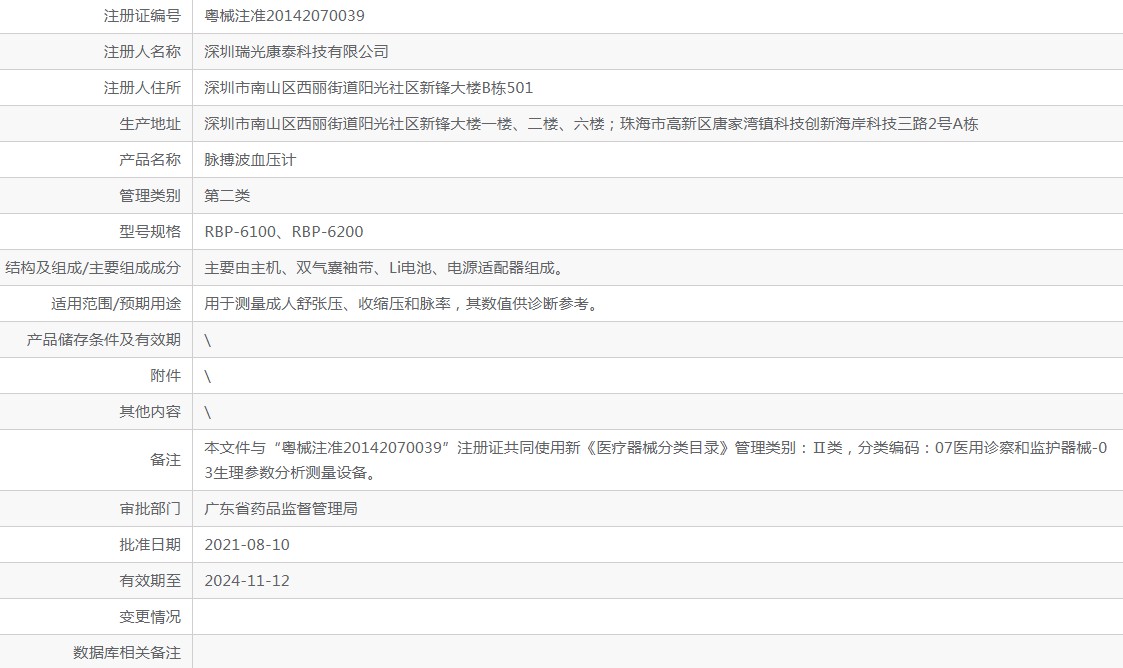Click the label 型号规格
Screen dimensions: 1123x668
[150, 231]
